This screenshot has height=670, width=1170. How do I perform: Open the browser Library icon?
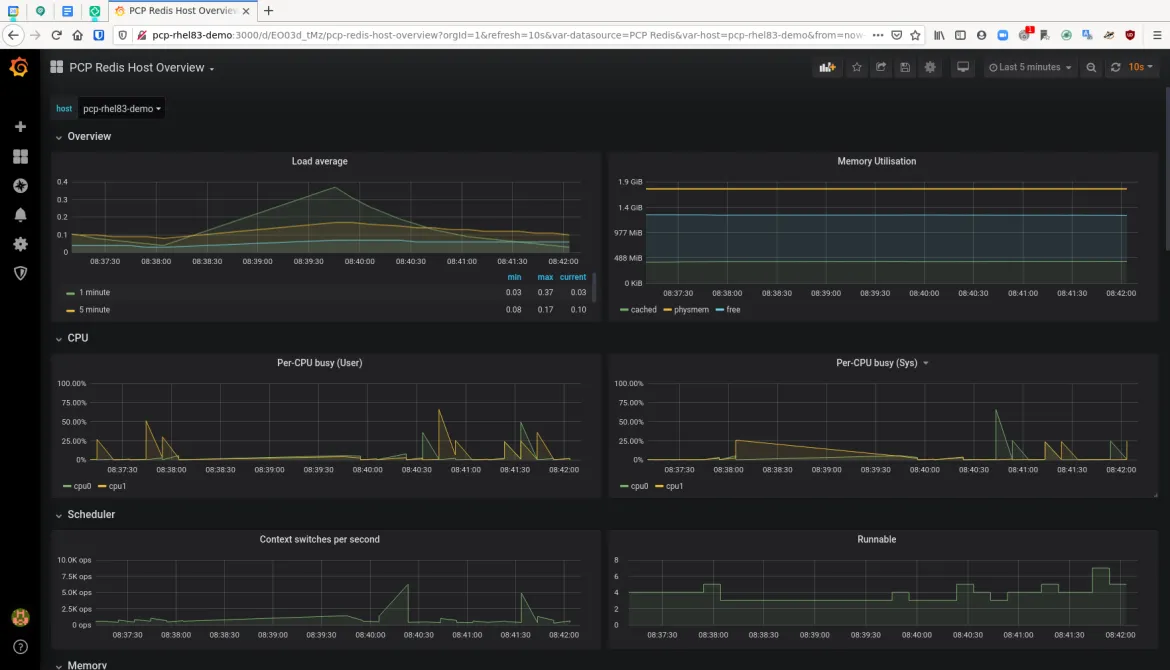coord(939,35)
